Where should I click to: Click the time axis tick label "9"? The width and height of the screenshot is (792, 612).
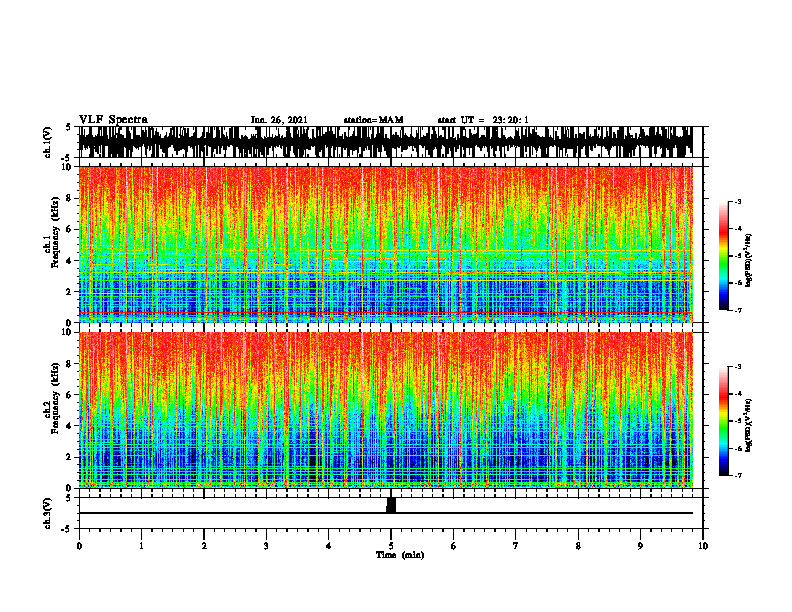pyautogui.click(x=640, y=546)
